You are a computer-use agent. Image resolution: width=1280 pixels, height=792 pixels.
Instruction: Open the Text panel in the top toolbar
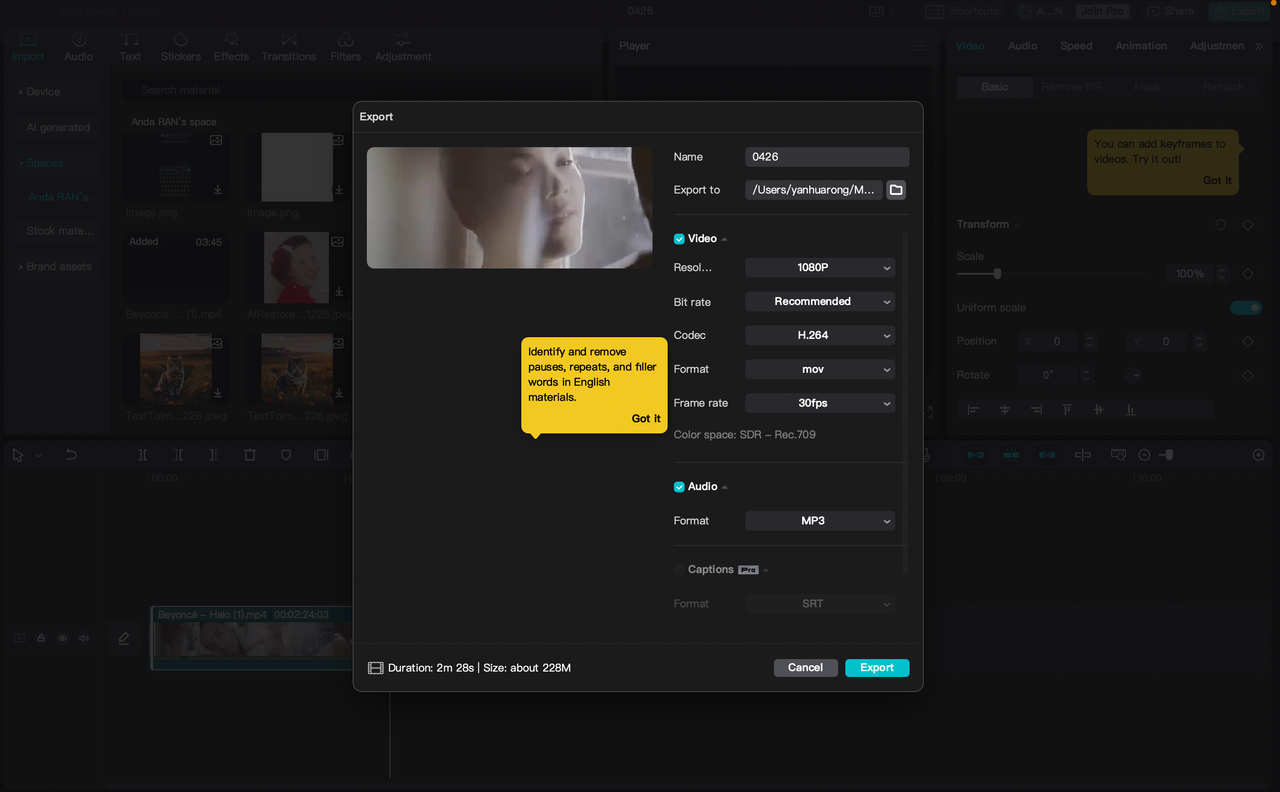click(130, 46)
